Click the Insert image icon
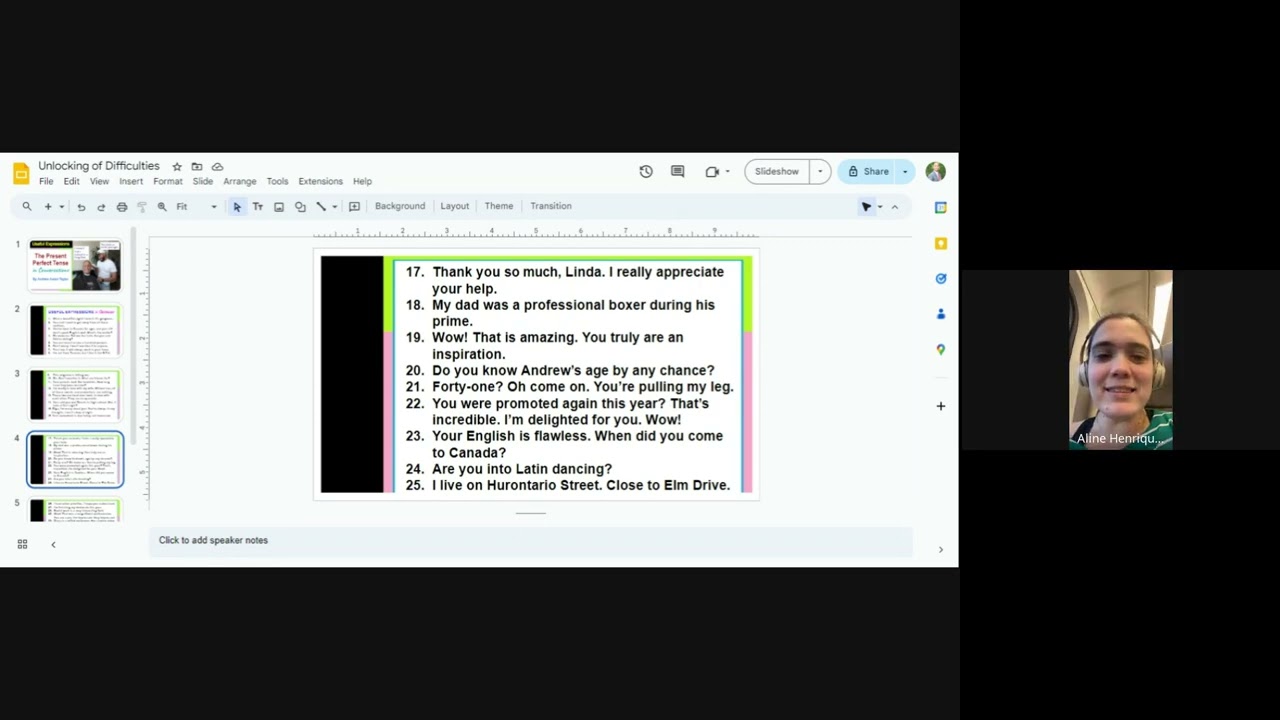1280x720 pixels. (279, 207)
